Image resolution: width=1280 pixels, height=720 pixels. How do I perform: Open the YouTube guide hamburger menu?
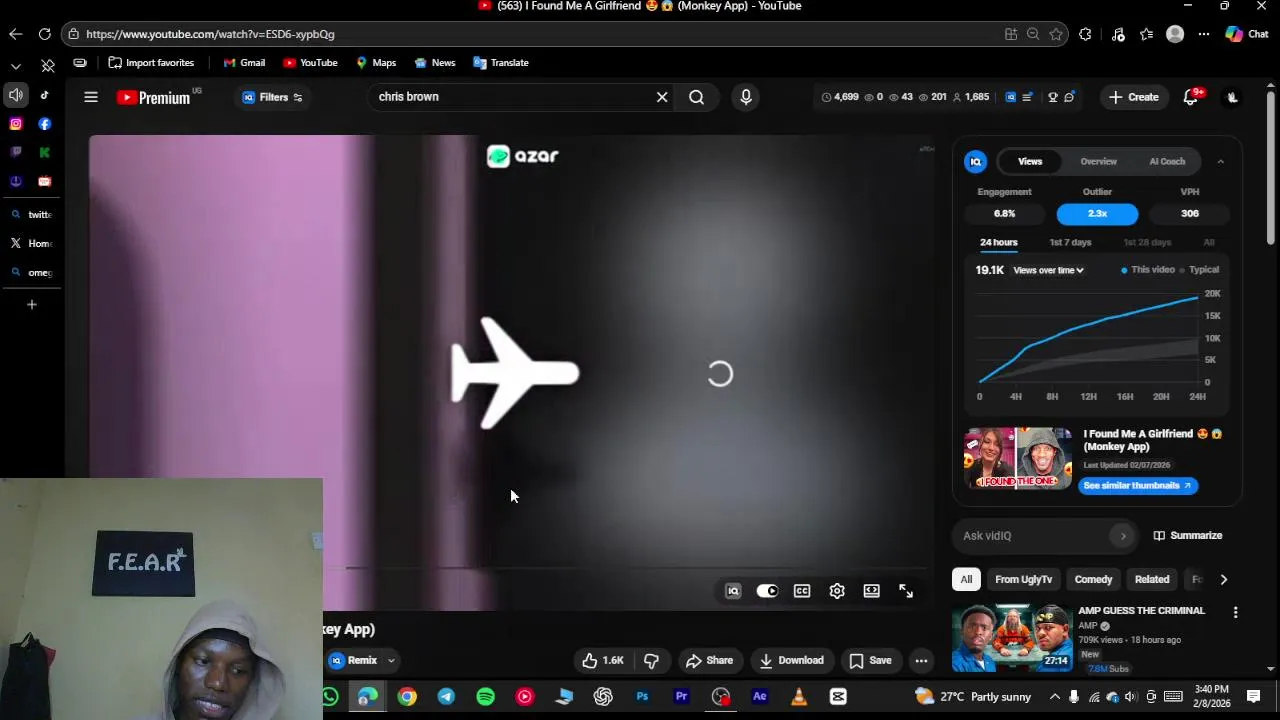91,97
